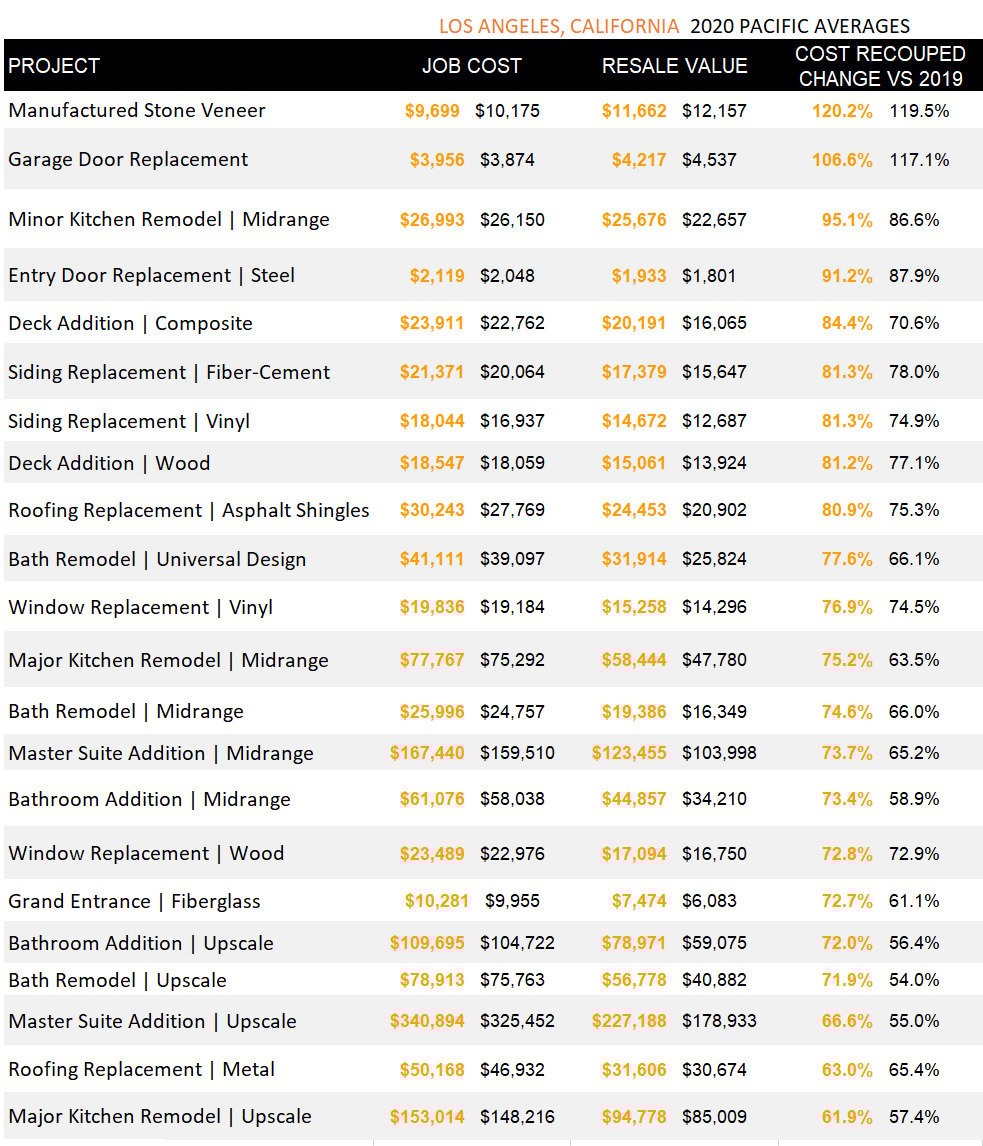This screenshot has height=1146, width=983.
Task: Click Siding Replacement | Fiber-Cement project name
Action: [169, 372]
